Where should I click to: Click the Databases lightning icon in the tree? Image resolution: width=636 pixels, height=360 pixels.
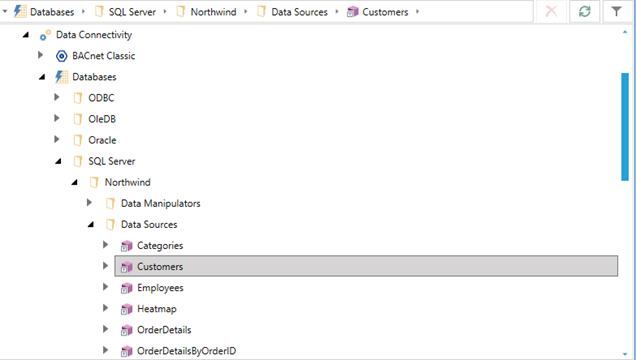61,77
